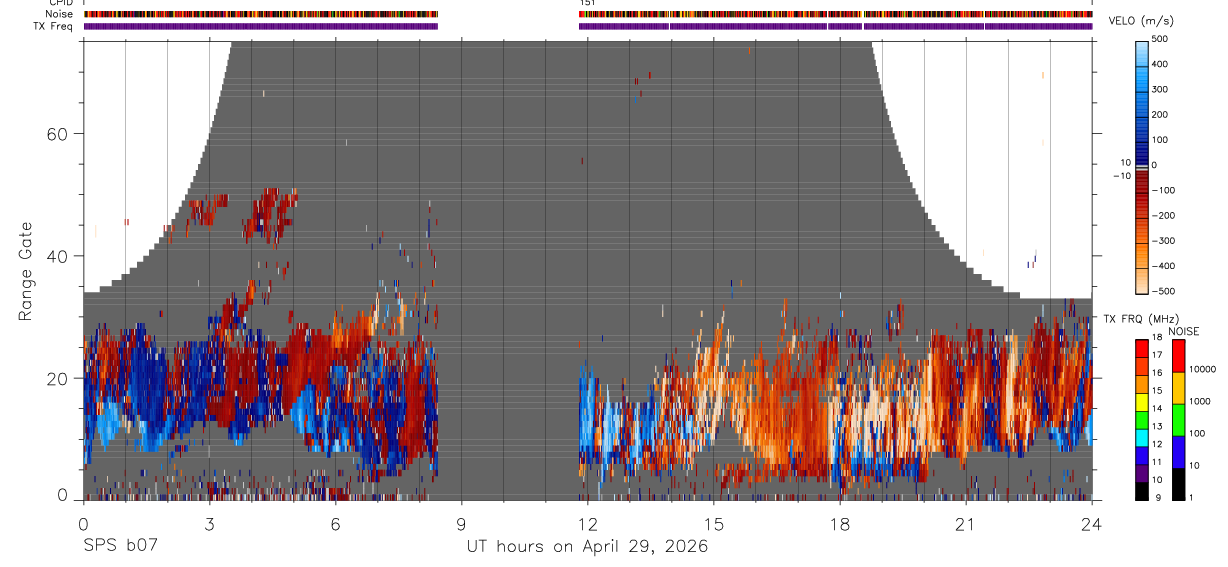Click the '6' tick on UT hours axis
This screenshot has width=1228, height=567.
(x=335, y=524)
